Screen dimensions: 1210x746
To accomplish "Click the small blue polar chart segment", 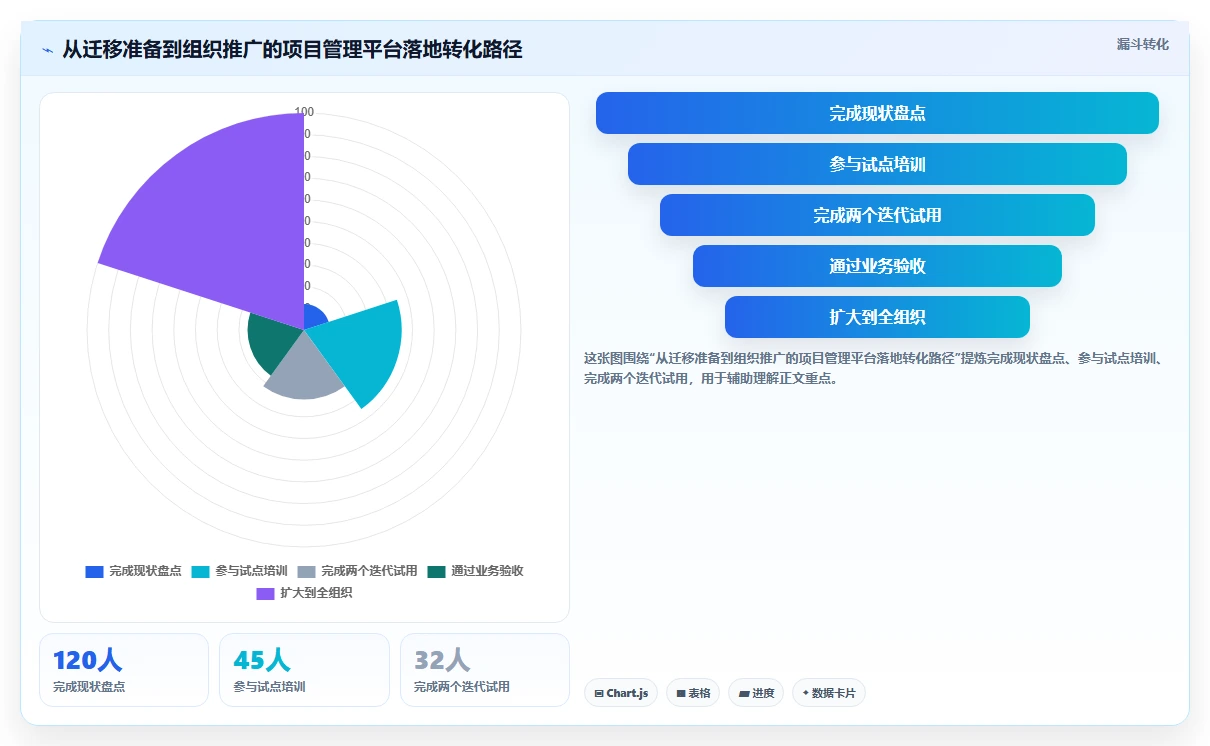I will point(313,318).
